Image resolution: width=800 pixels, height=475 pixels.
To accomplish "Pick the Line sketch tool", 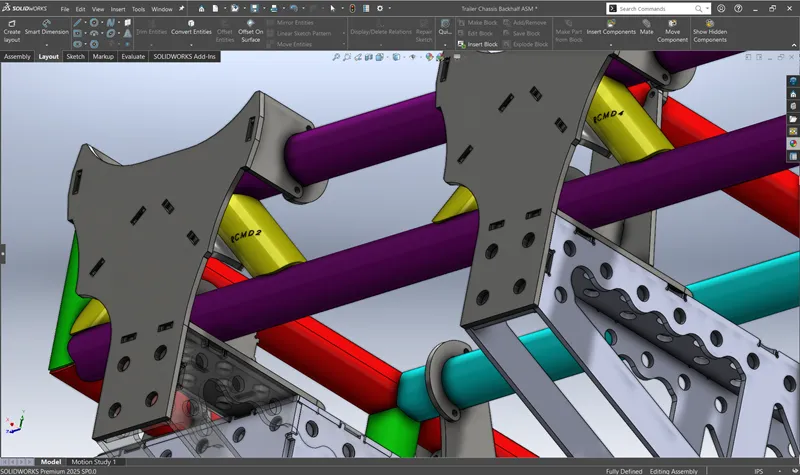I will (78, 22).
